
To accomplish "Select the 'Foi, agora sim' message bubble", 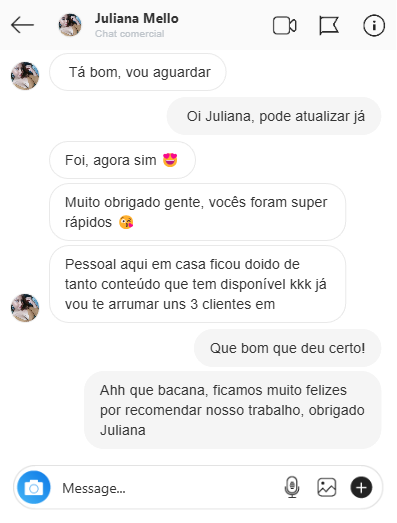I will [122, 160].
